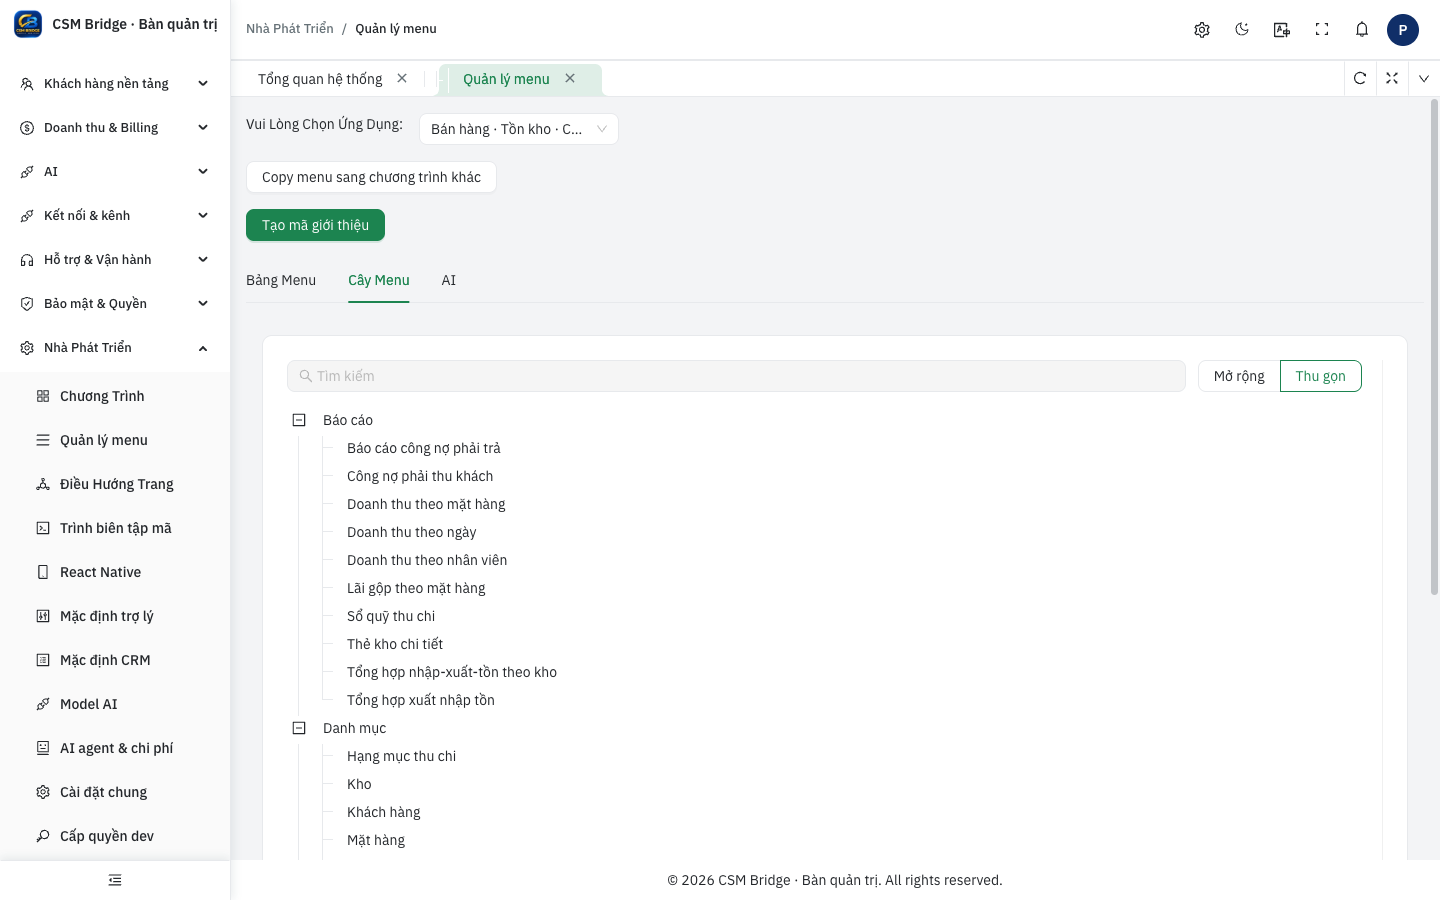Image resolution: width=1440 pixels, height=900 pixels.
Task: Open user profile avatar P
Action: coord(1403,30)
